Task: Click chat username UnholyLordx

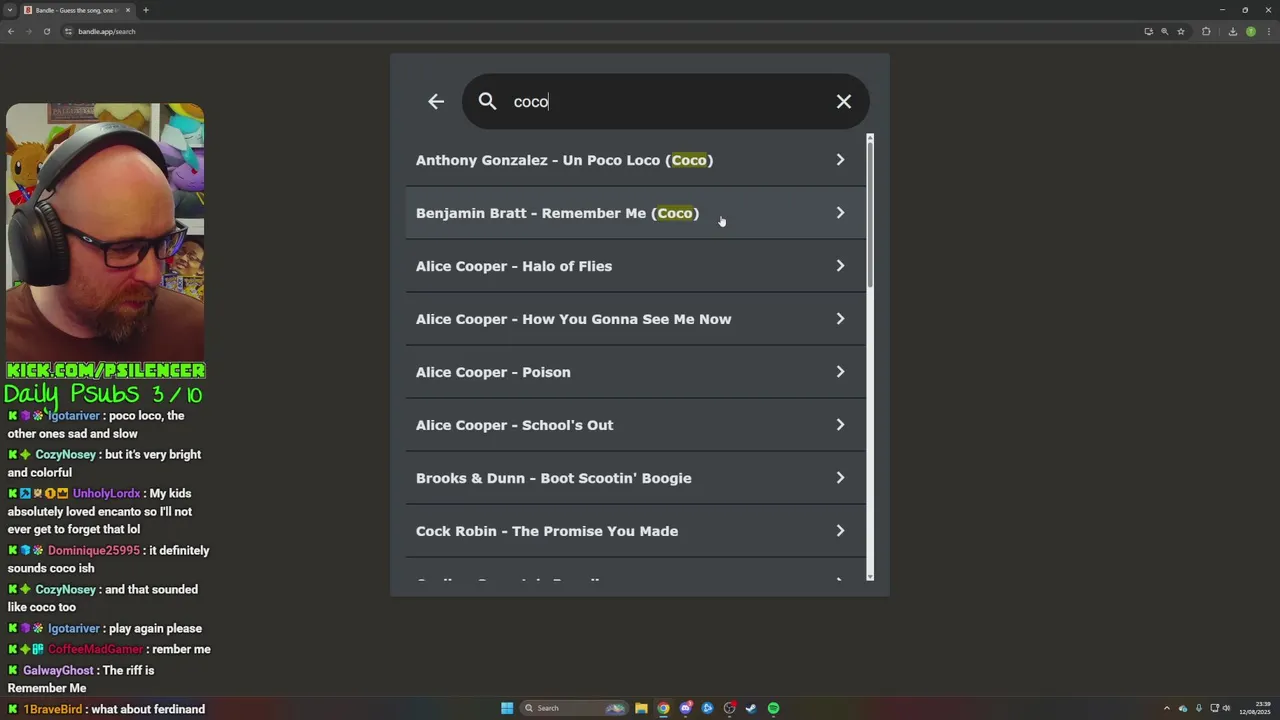Action: tap(106, 493)
